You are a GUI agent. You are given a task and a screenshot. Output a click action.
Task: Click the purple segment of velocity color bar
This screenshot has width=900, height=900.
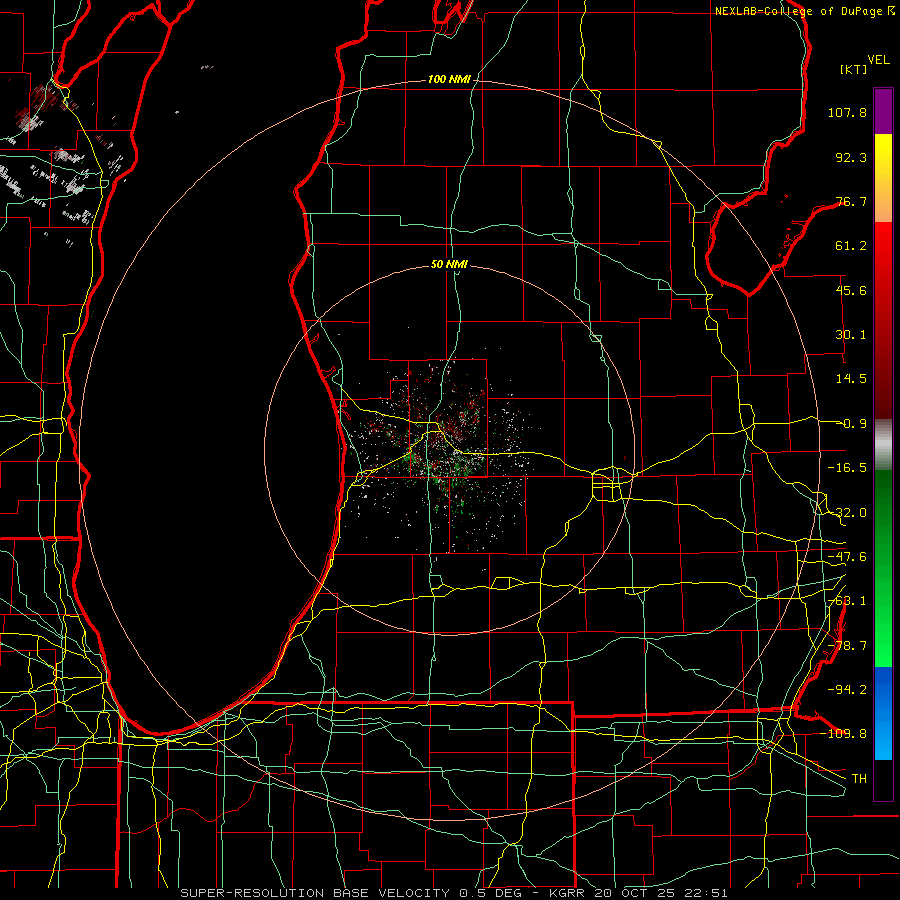pos(883,111)
